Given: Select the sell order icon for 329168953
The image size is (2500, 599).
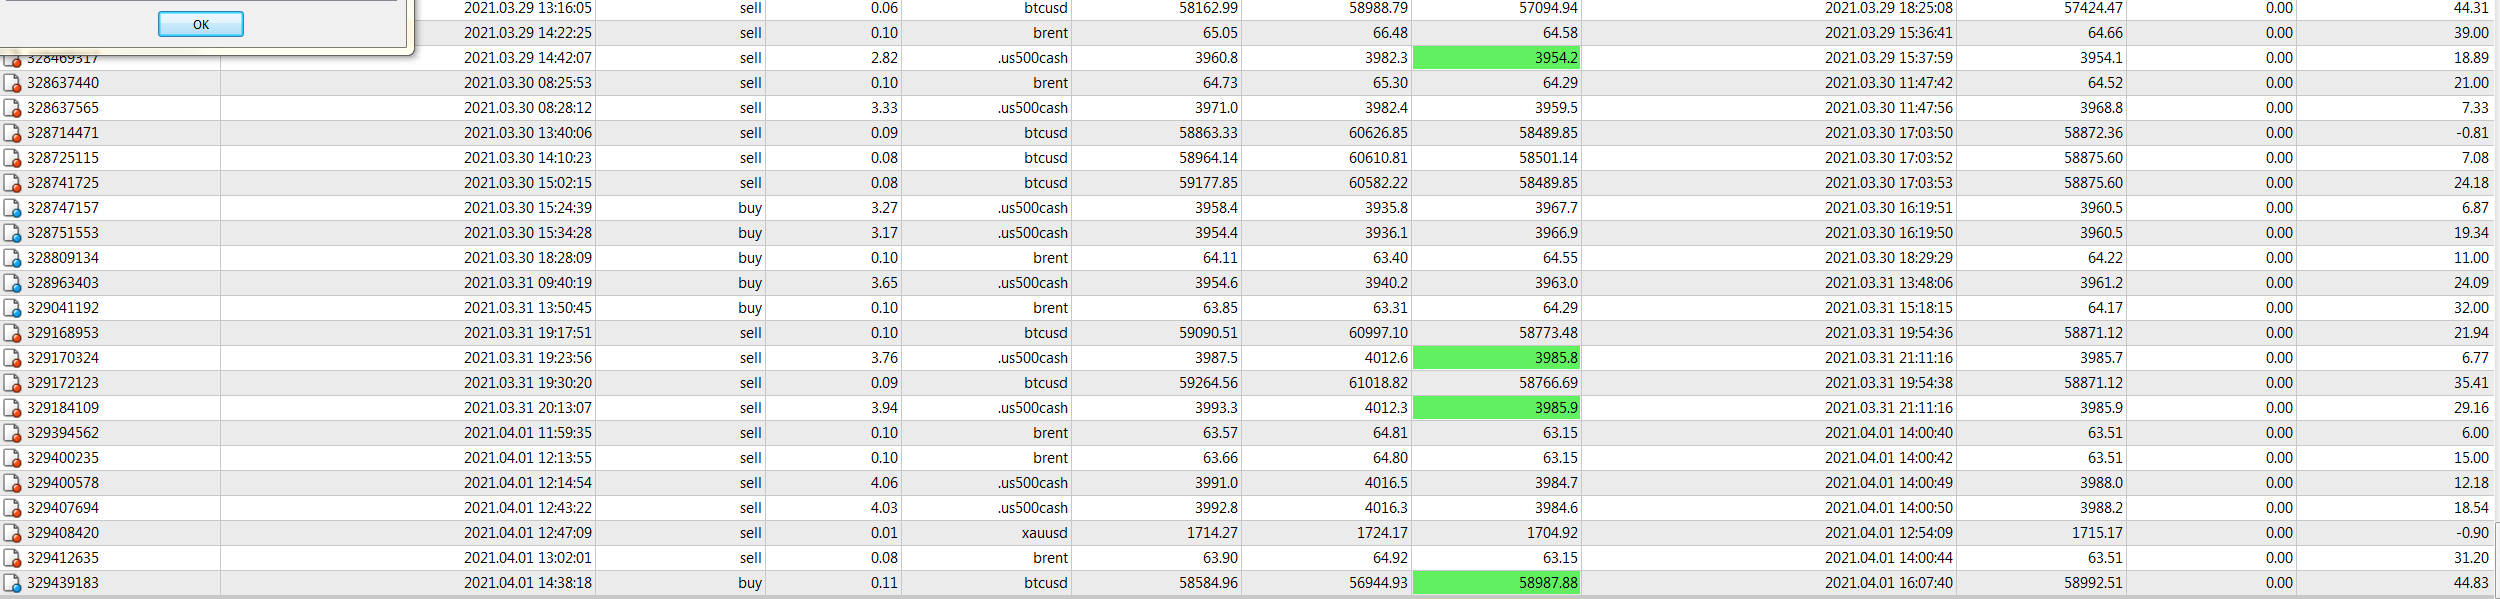Looking at the screenshot, I should (12, 333).
